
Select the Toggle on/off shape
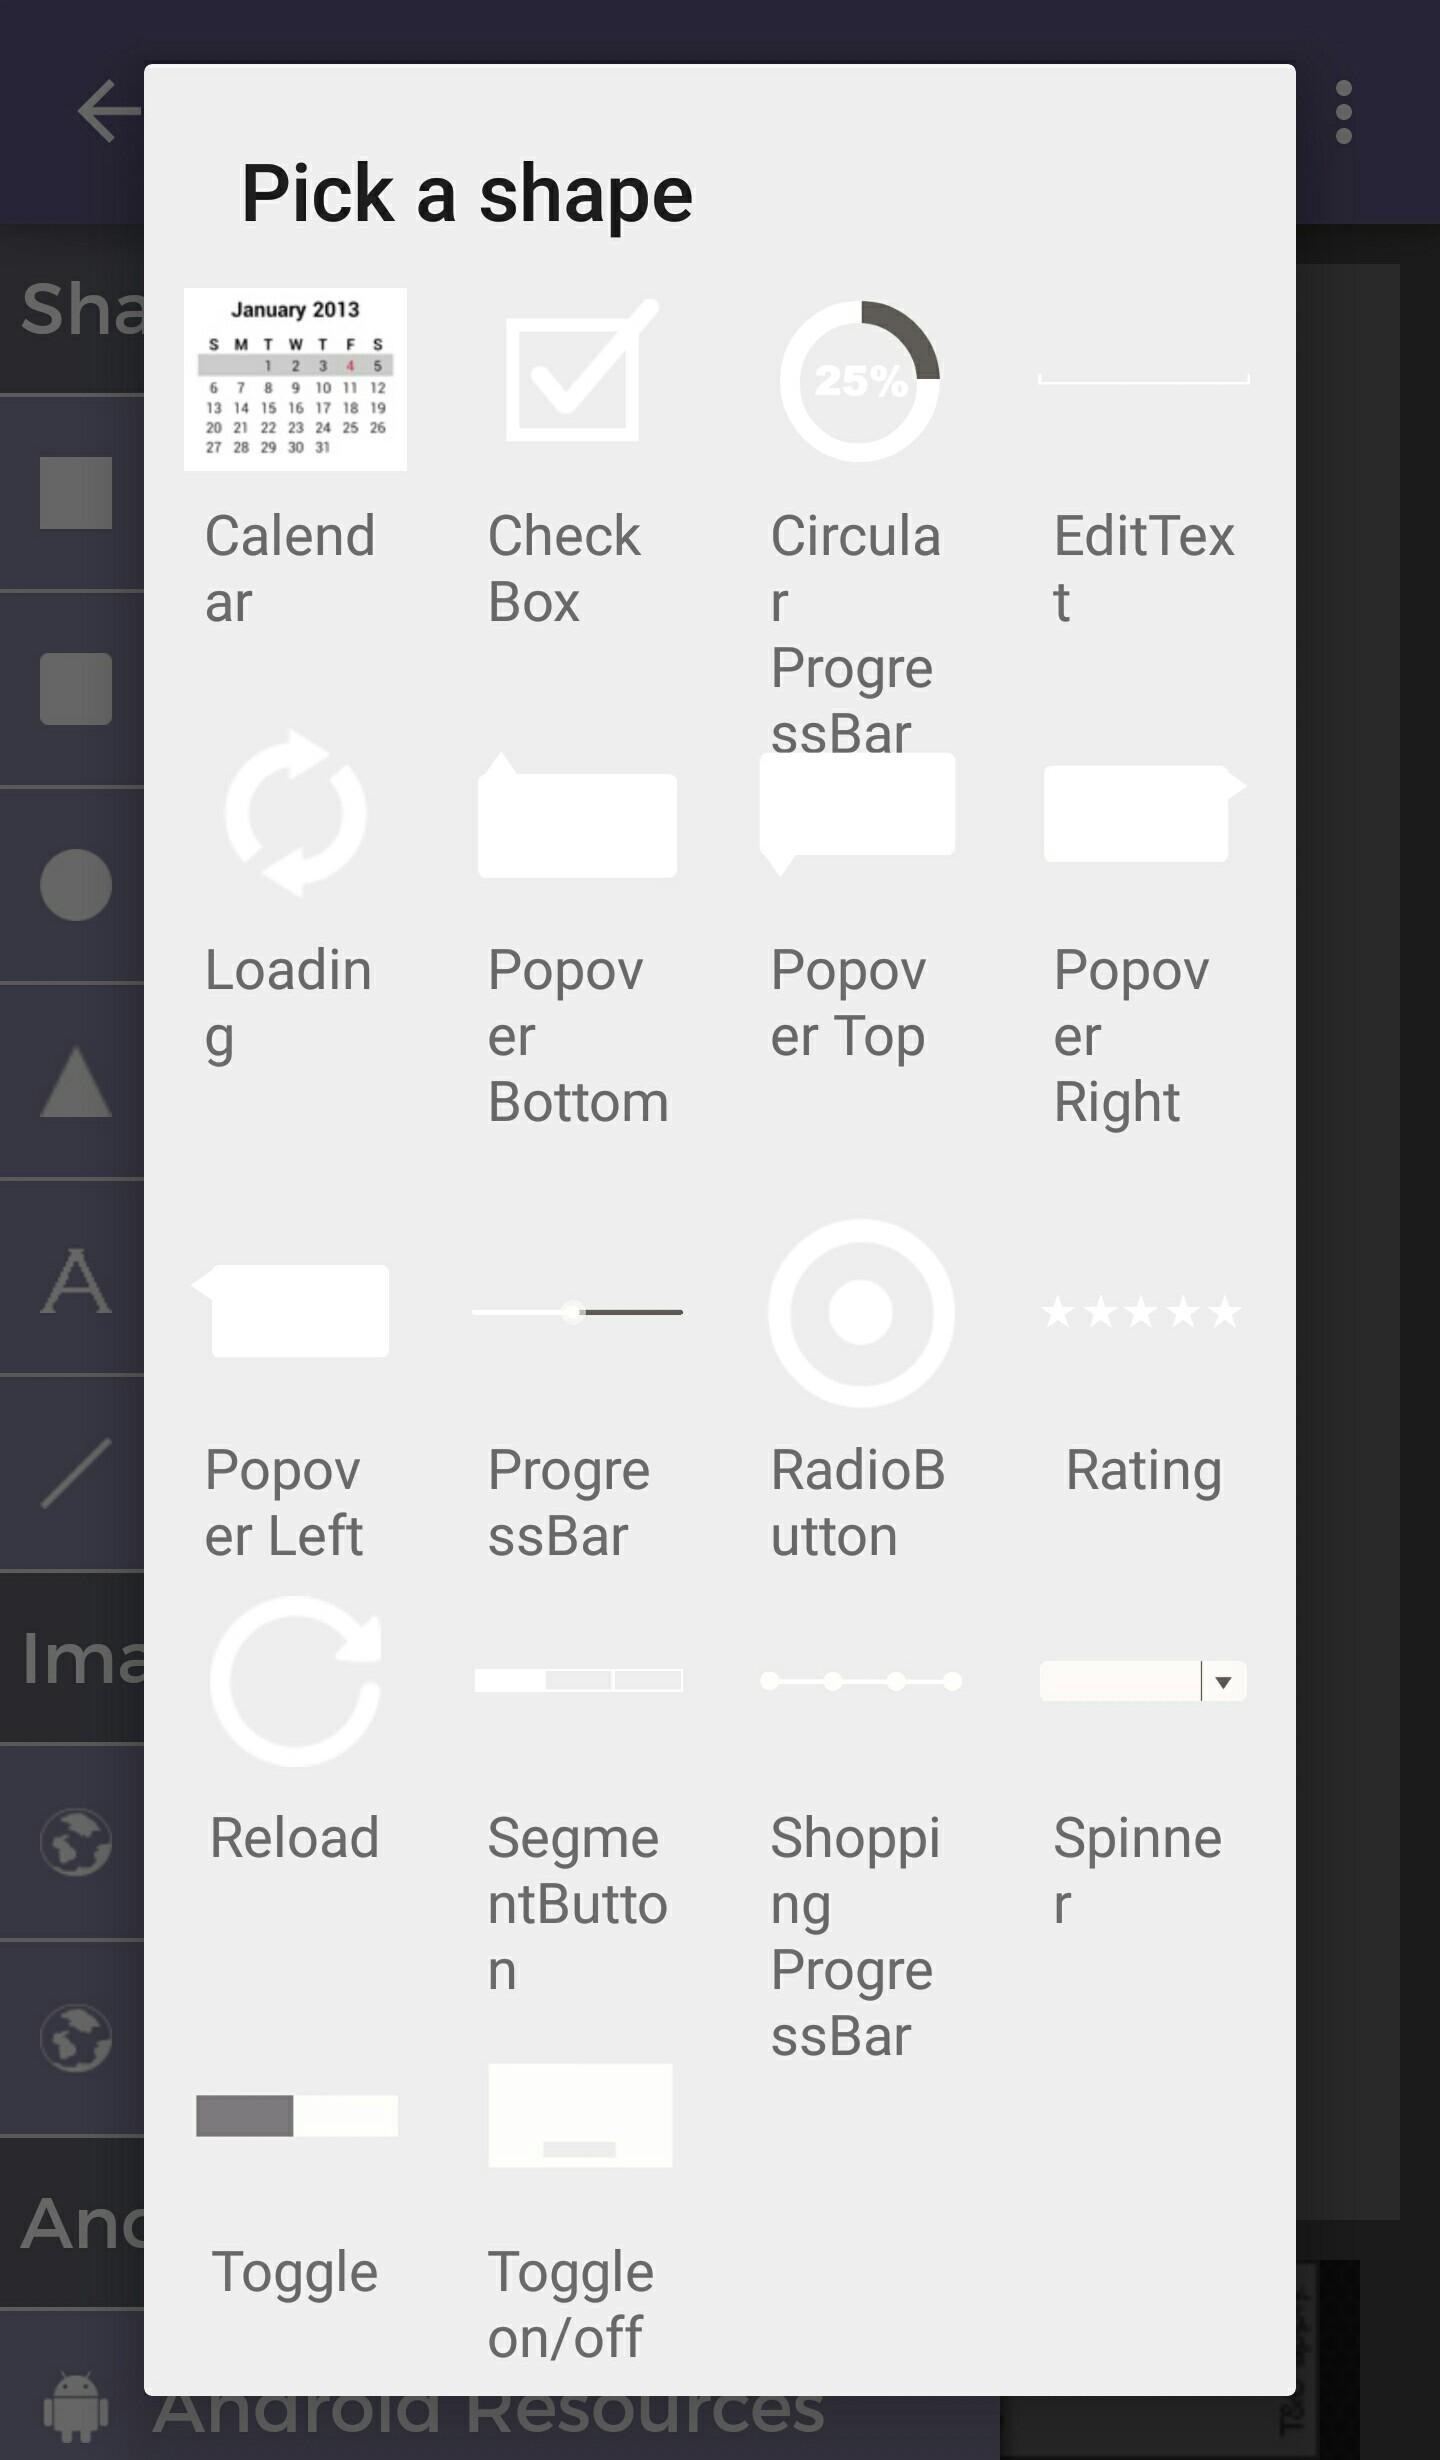[579, 2115]
